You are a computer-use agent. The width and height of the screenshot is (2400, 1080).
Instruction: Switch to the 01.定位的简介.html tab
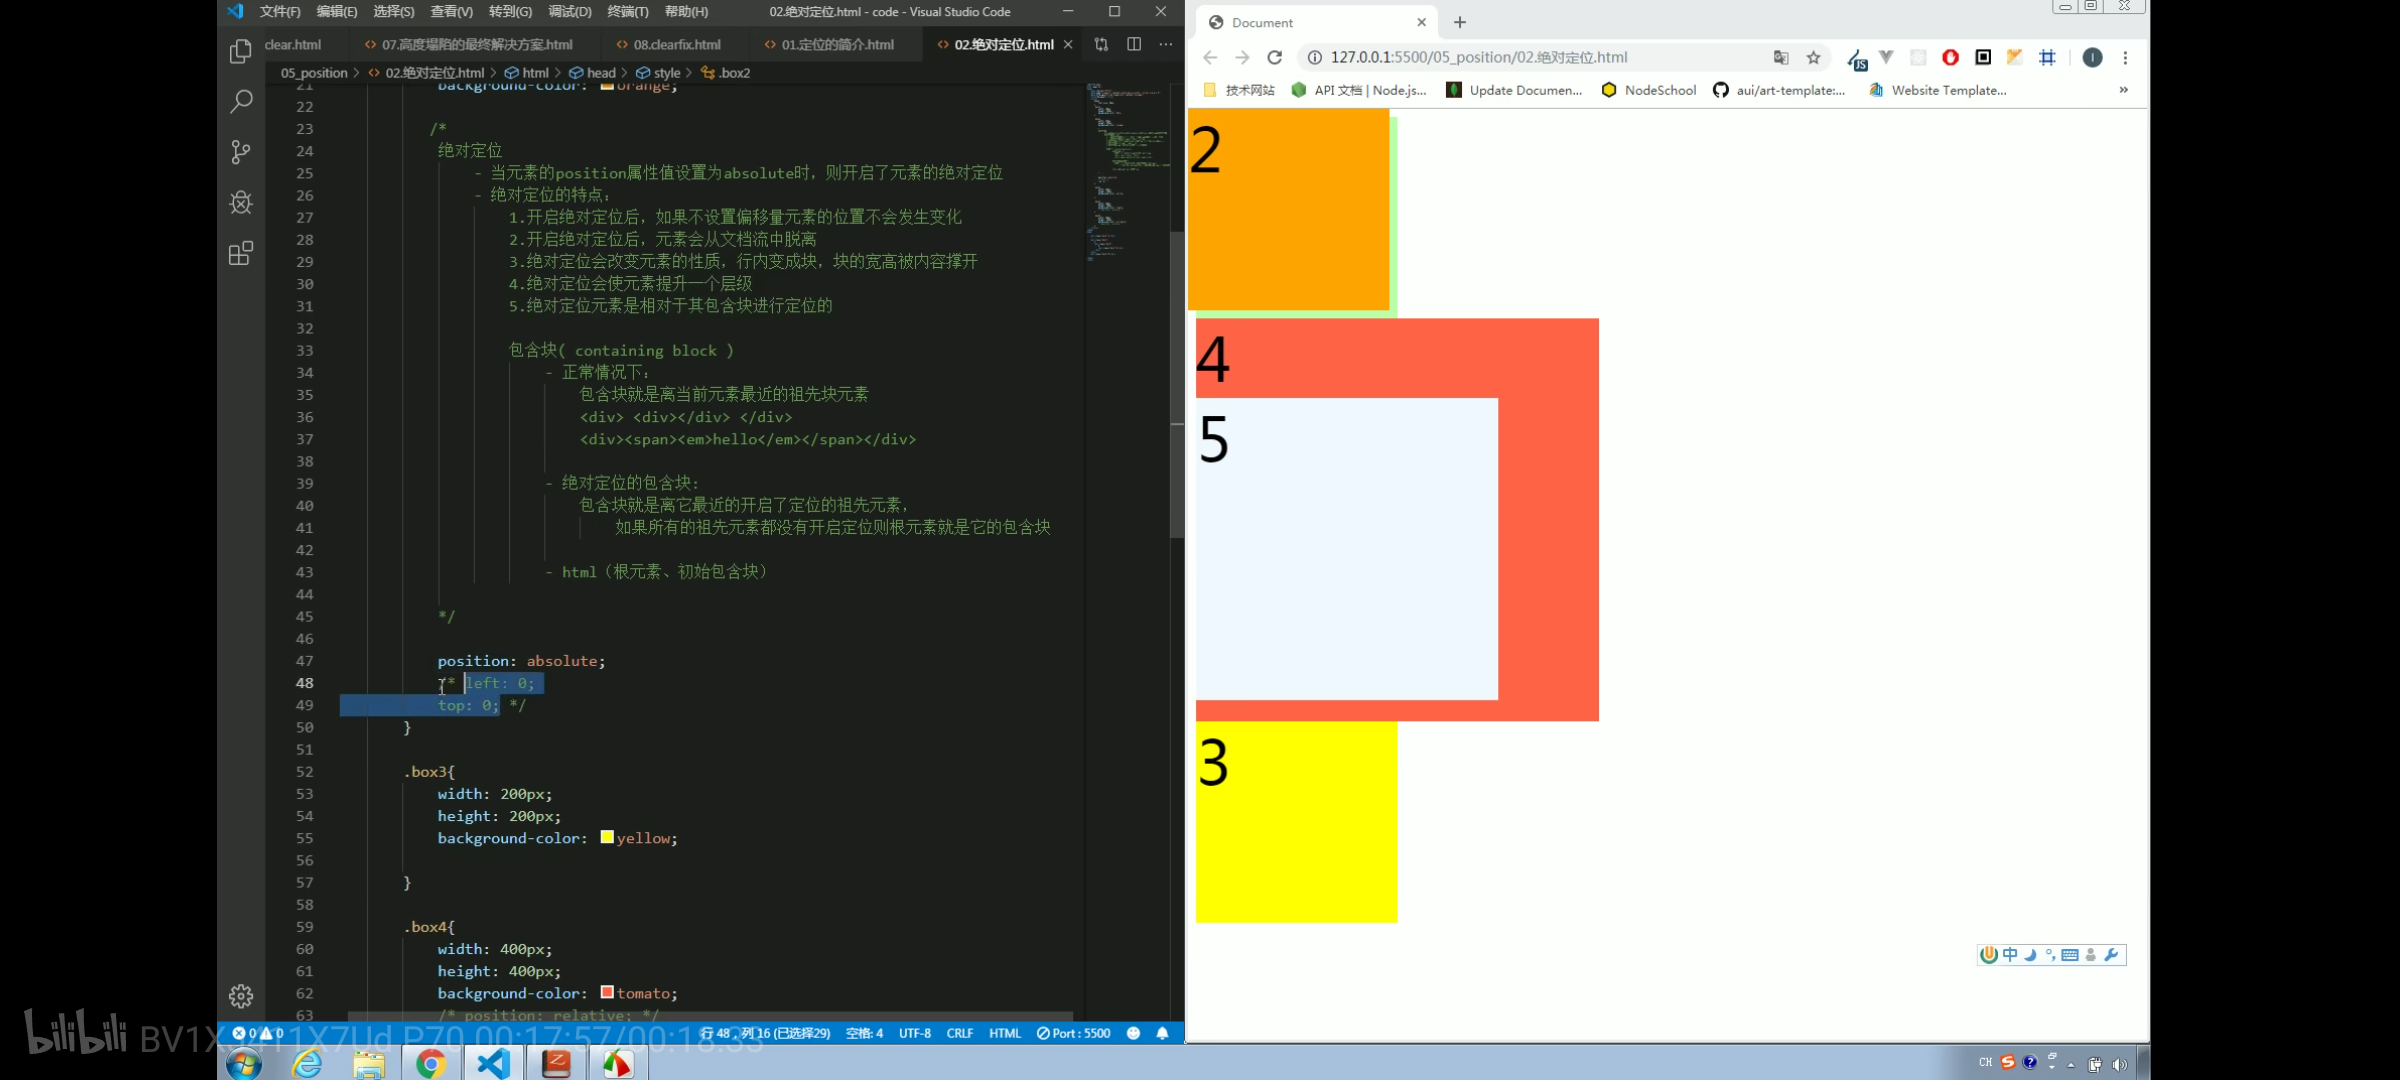tap(836, 45)
